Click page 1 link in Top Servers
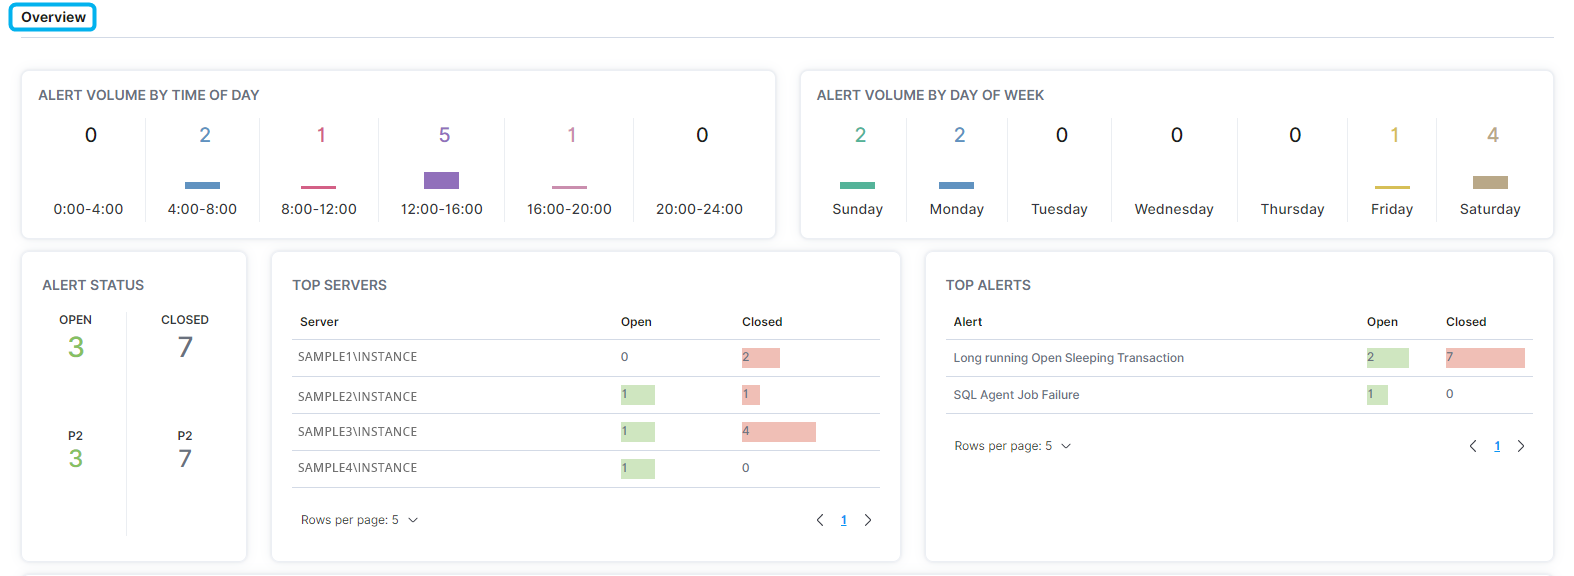The width and height of the screenshot is (1574, 576). pyautogui.click(x=844, y=520)
